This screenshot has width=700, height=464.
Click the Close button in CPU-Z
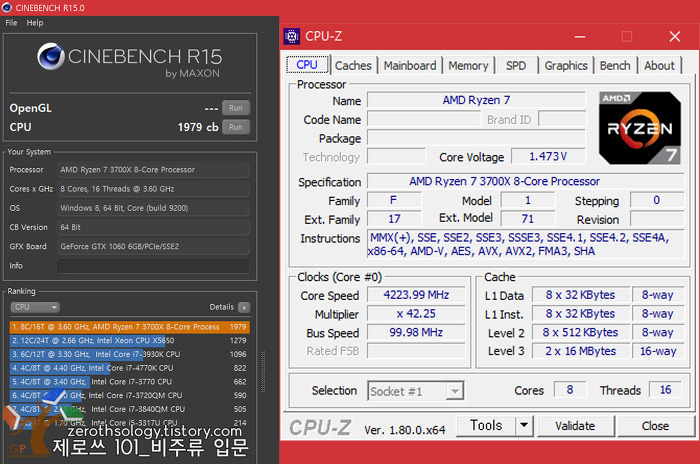[x=655, y=426]
